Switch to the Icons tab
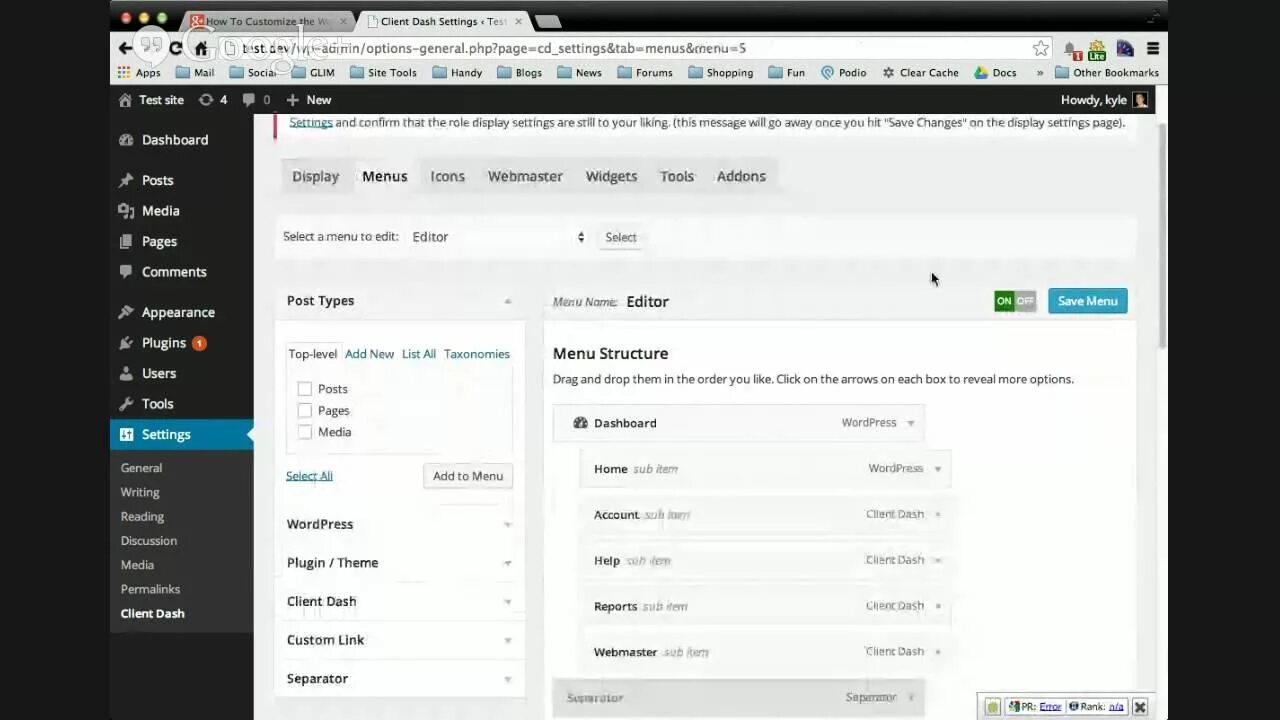The width and height of the screenshot is (1280, 720). pyautogui.click(x=447, y=176)
